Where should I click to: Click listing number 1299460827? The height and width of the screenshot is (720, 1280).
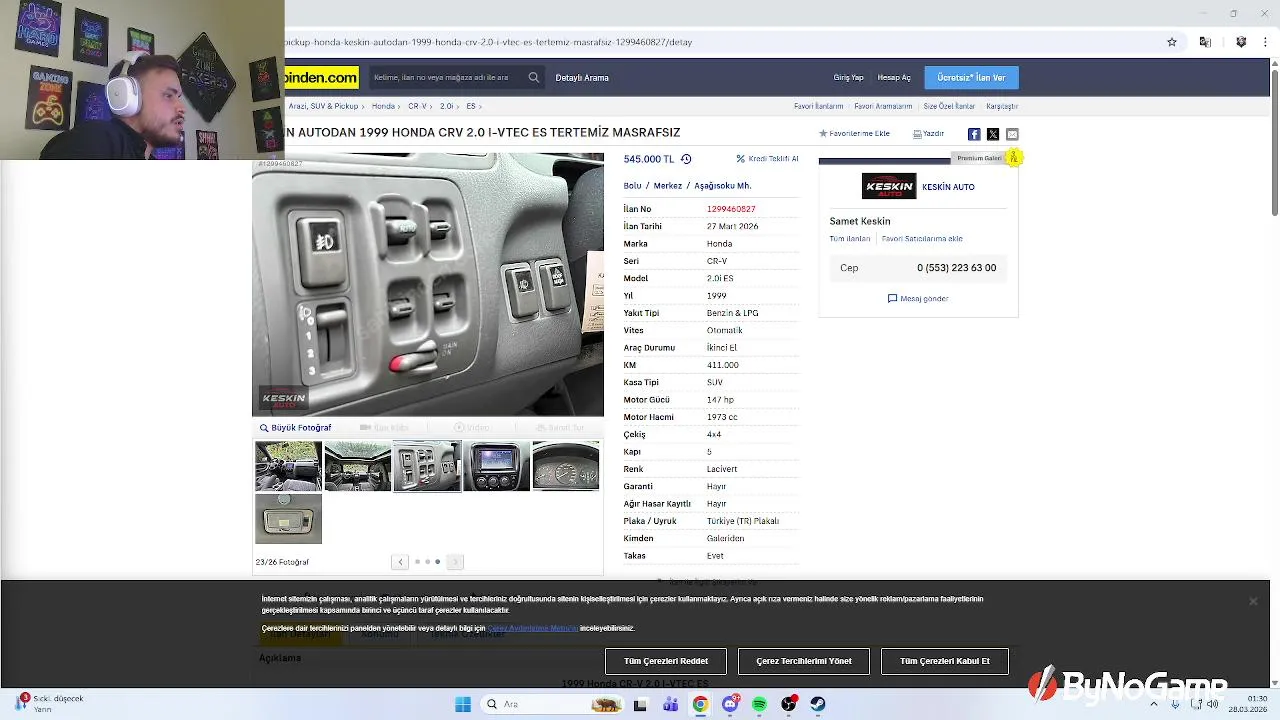(731, 209)
